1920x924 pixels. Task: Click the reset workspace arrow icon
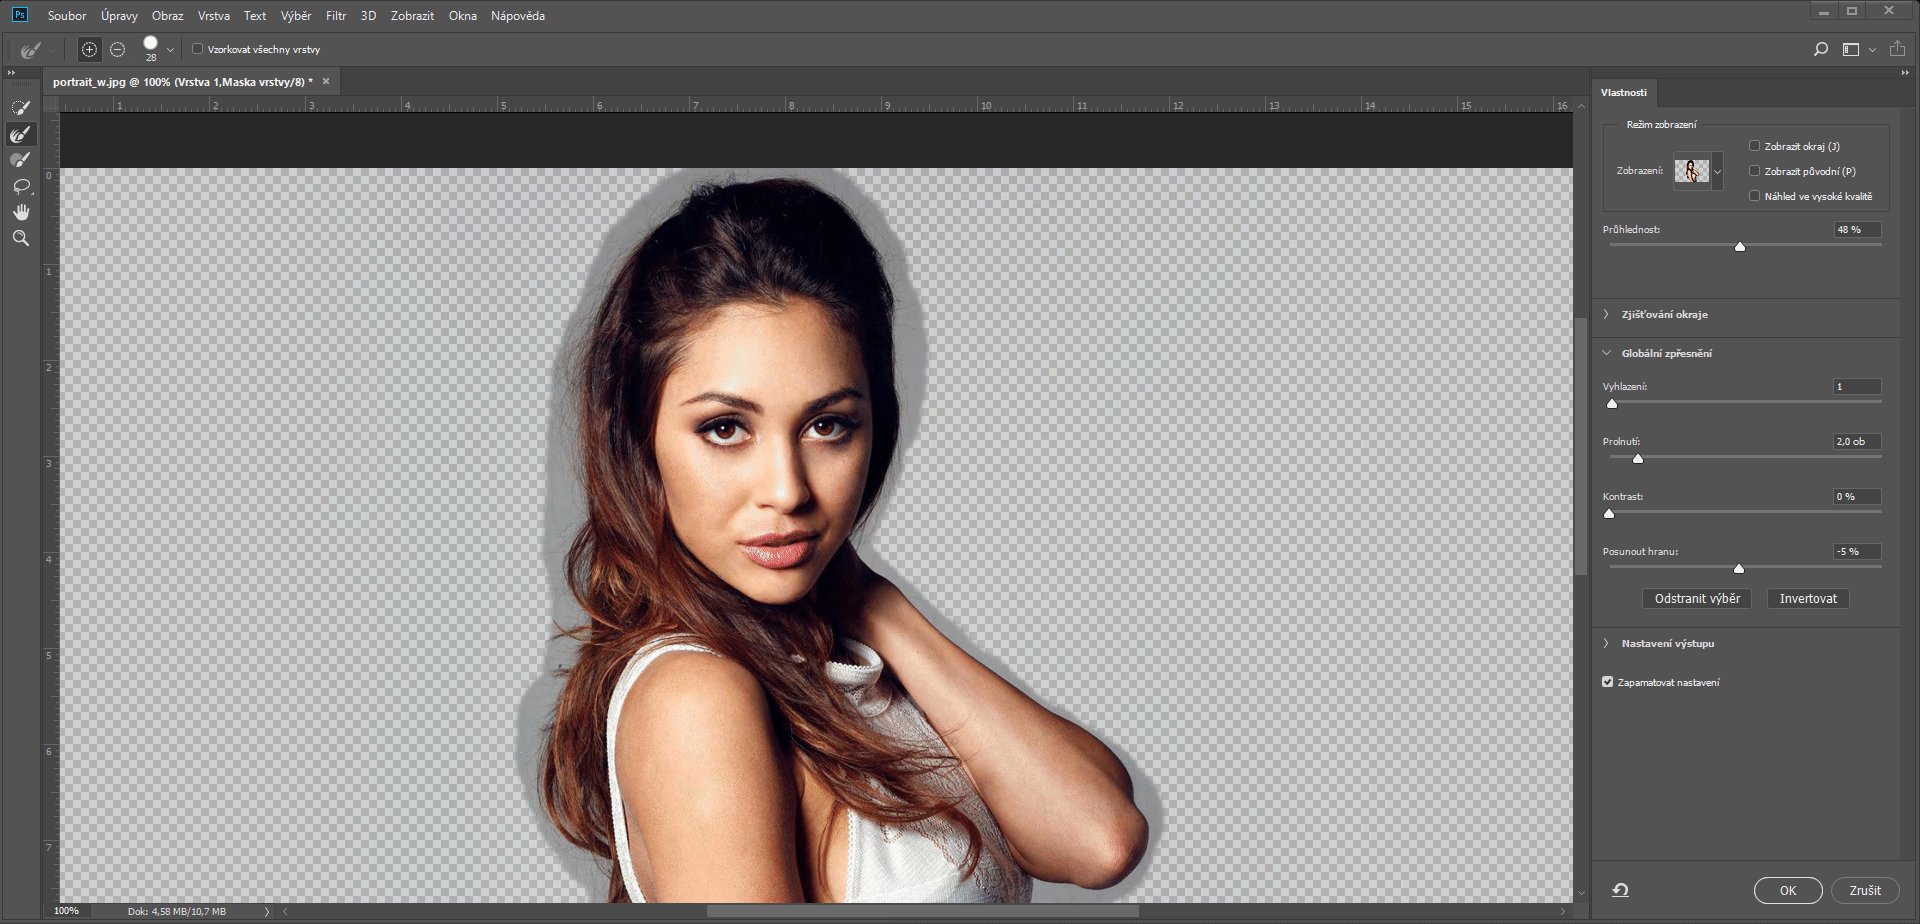pos(1620,890)
